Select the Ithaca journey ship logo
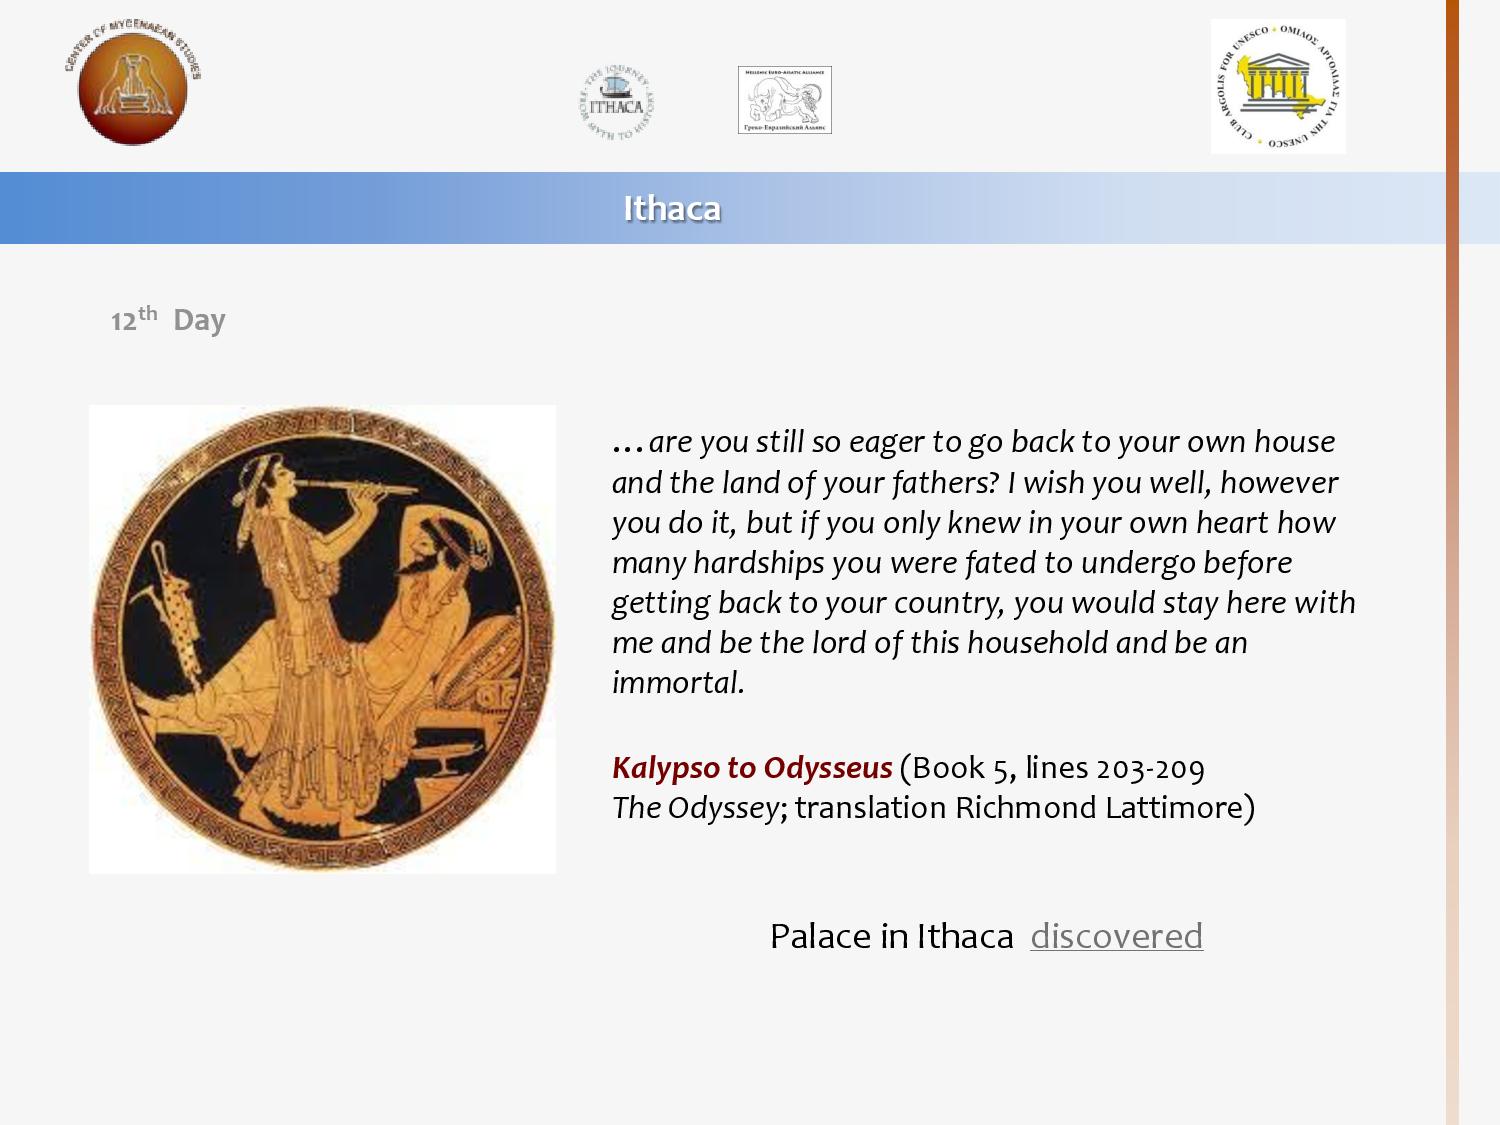Viewport: 1500px width, 1125px height. 616,103
